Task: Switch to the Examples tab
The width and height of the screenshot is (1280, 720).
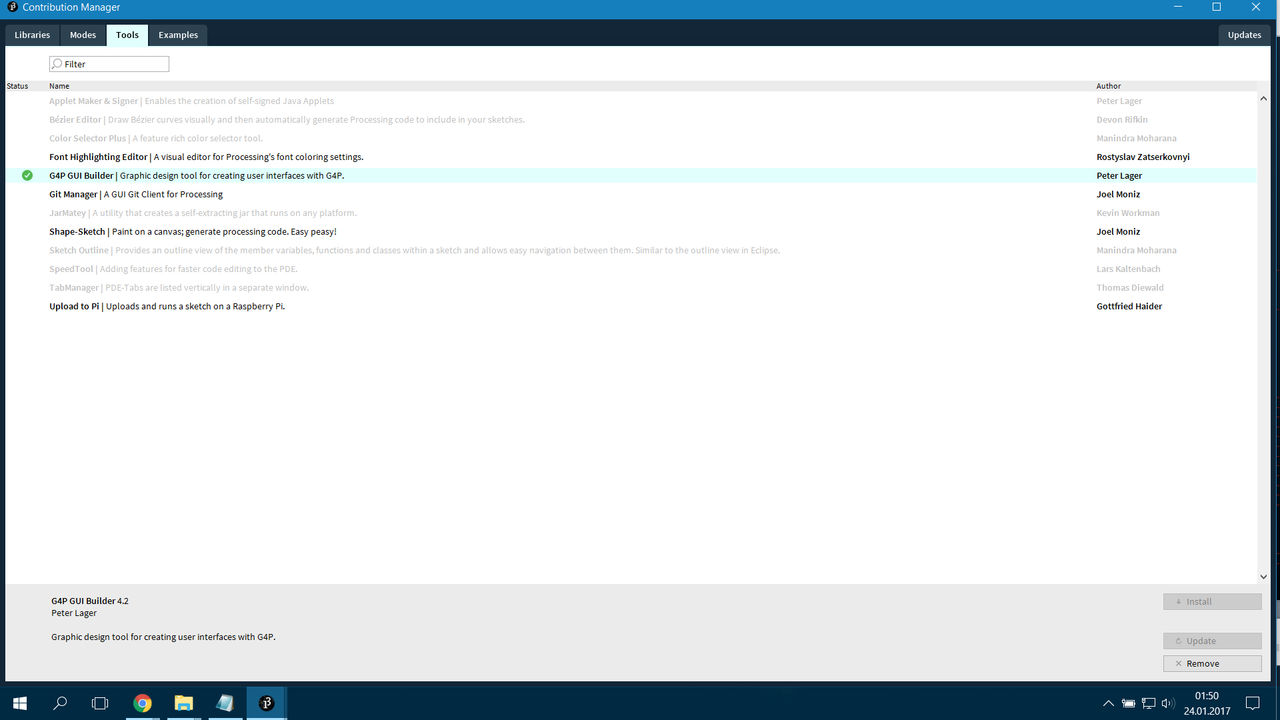Action: click(x=178, y=35)
